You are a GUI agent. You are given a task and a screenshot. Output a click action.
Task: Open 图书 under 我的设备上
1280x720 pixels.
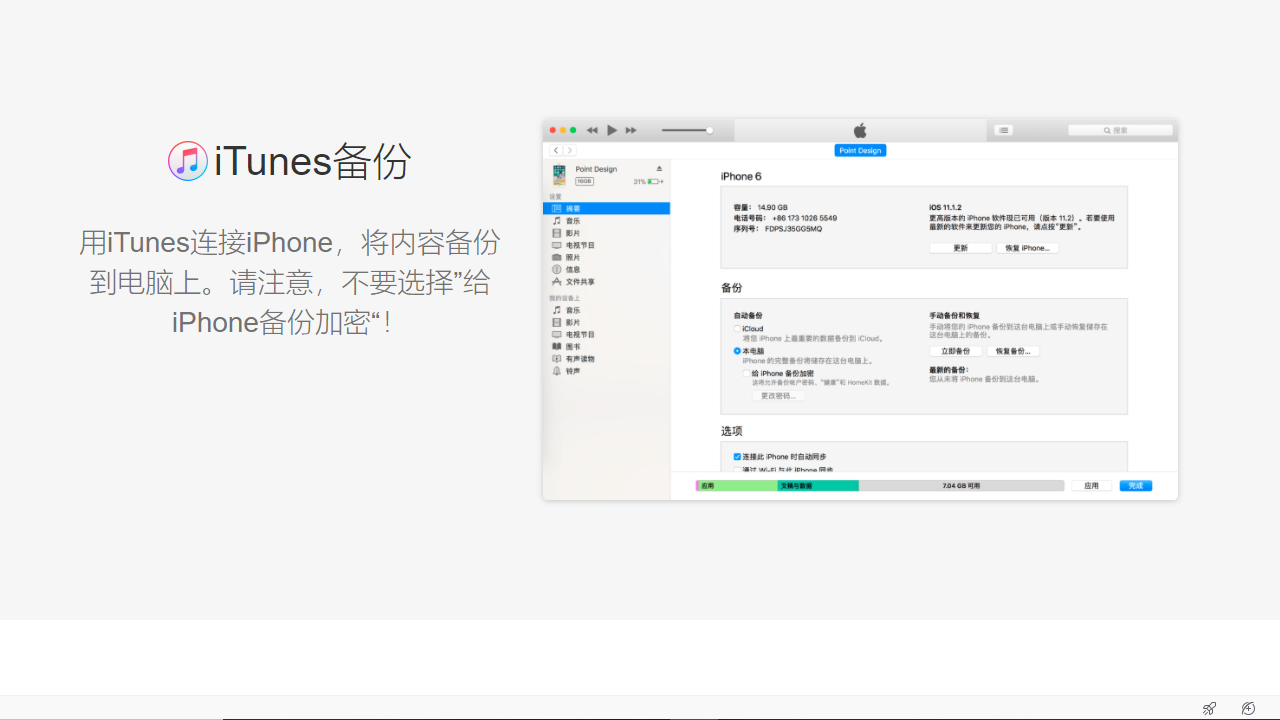click(573, 346)
